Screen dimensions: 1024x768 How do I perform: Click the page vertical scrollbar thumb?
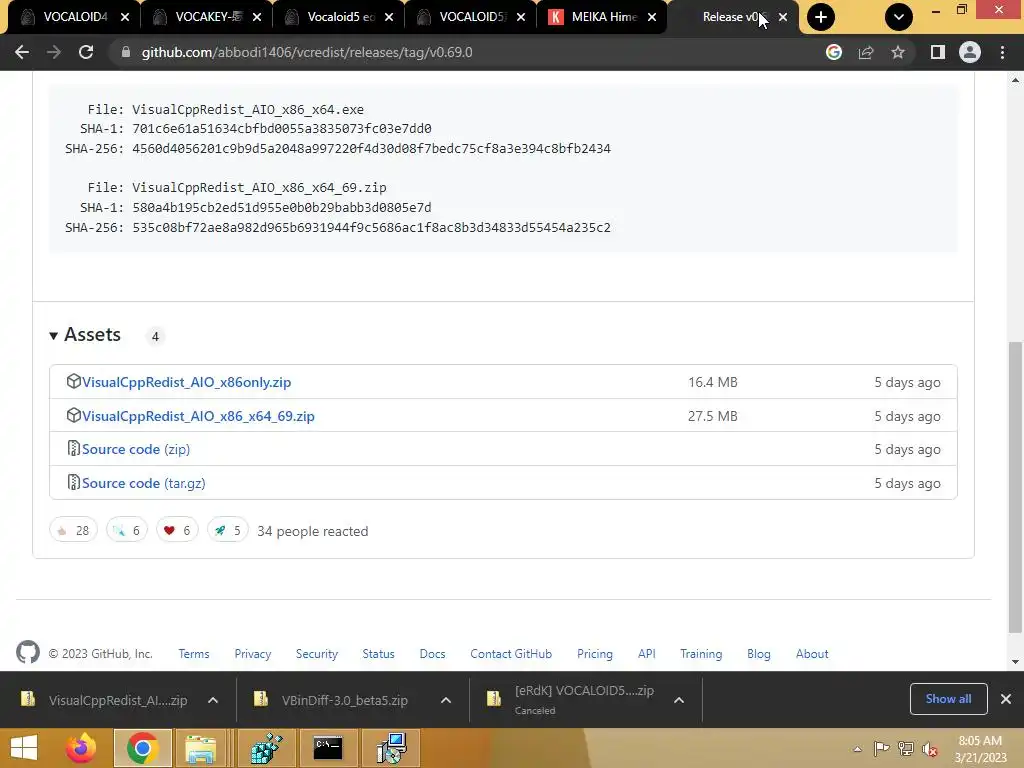tap(1015, 487)
